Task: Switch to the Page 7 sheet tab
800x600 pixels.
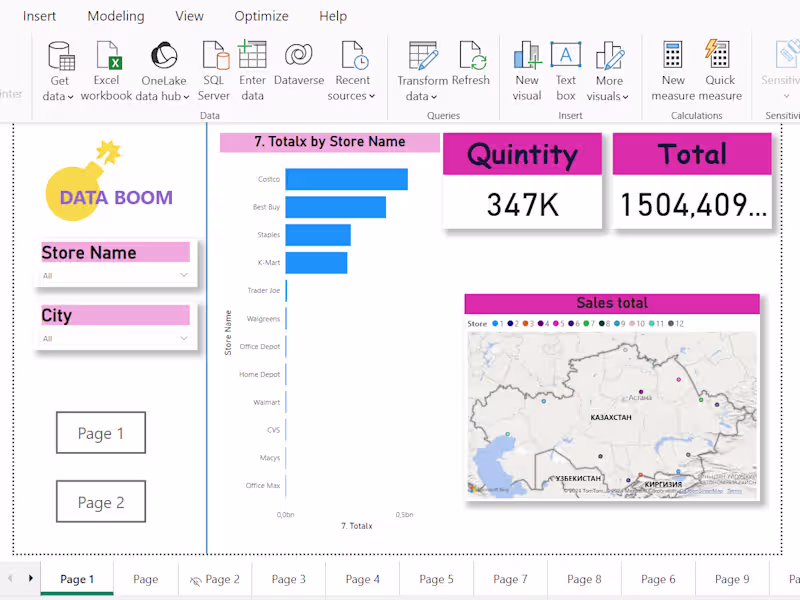Action: tap(510, 579)
